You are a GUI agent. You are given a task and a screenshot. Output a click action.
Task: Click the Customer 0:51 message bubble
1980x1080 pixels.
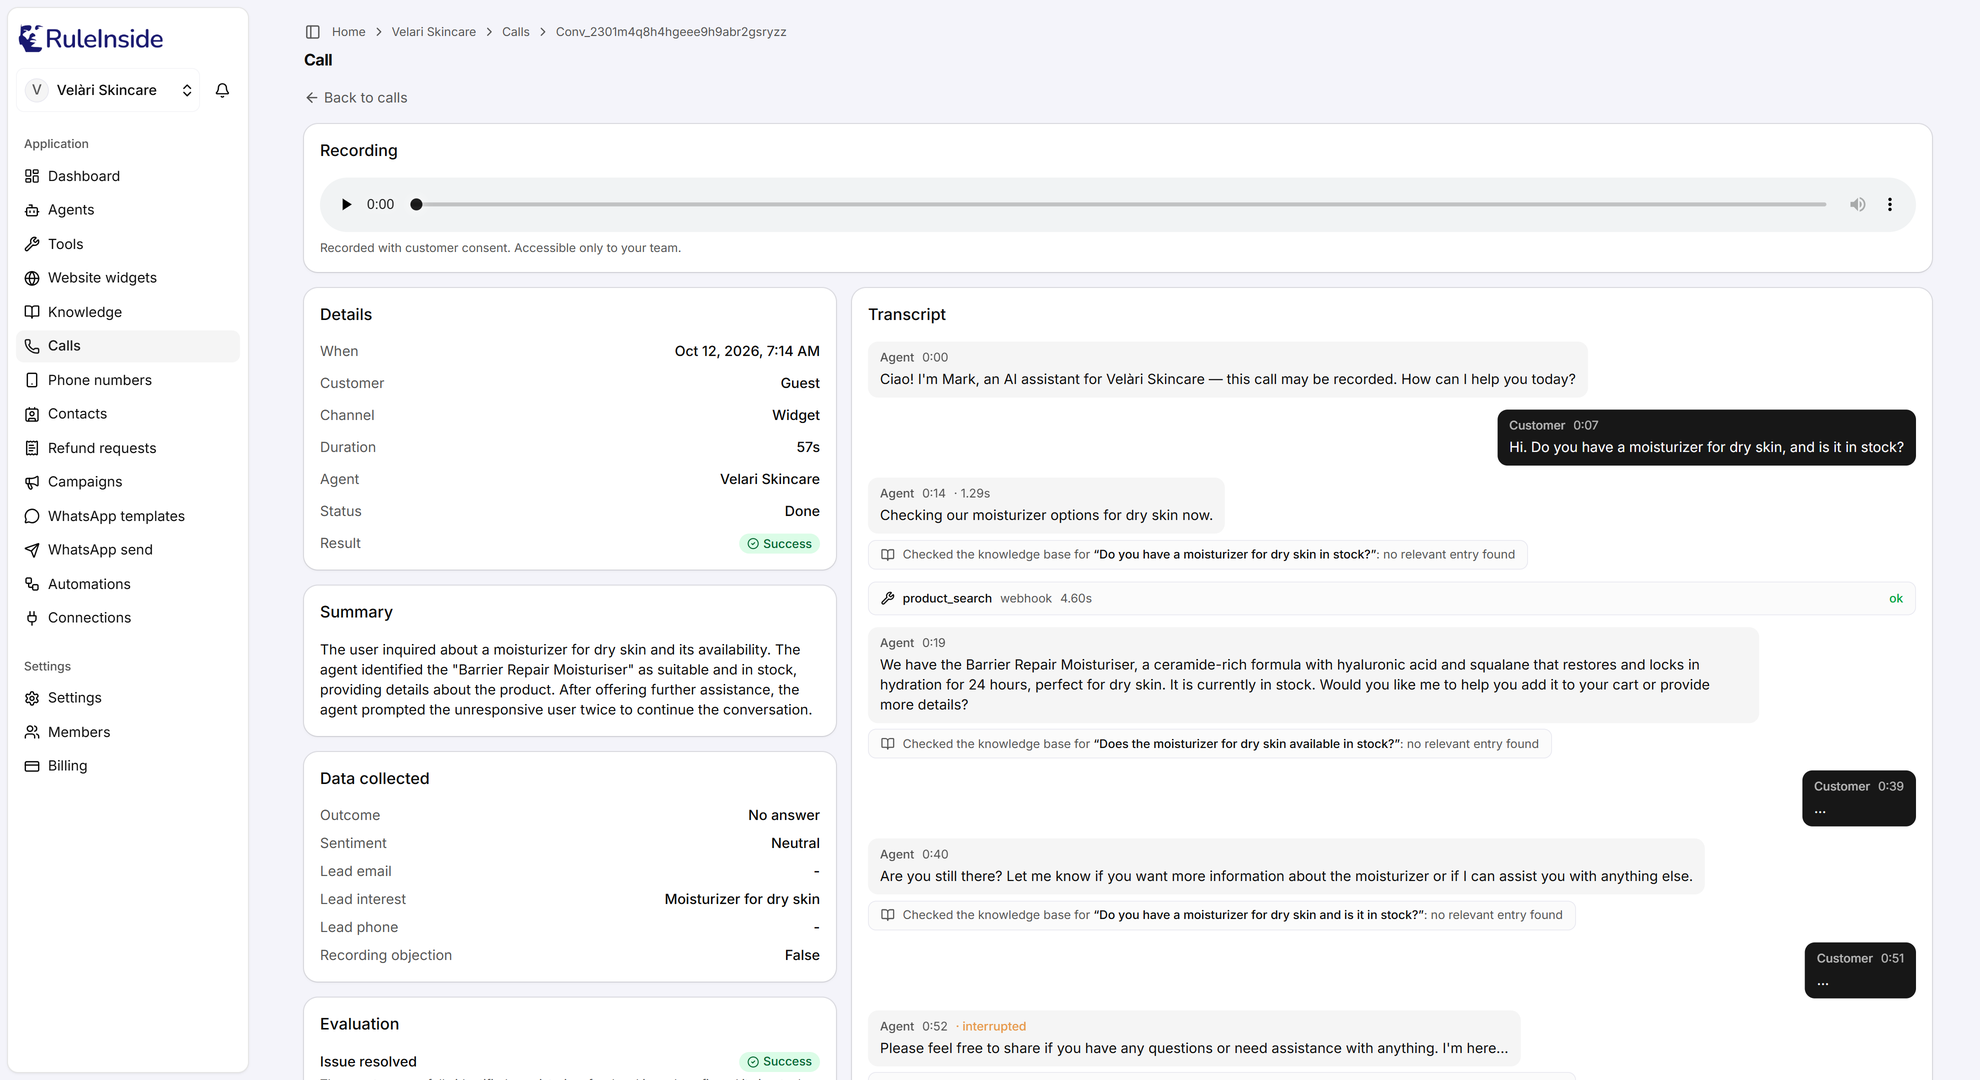tap(1860, 970)
